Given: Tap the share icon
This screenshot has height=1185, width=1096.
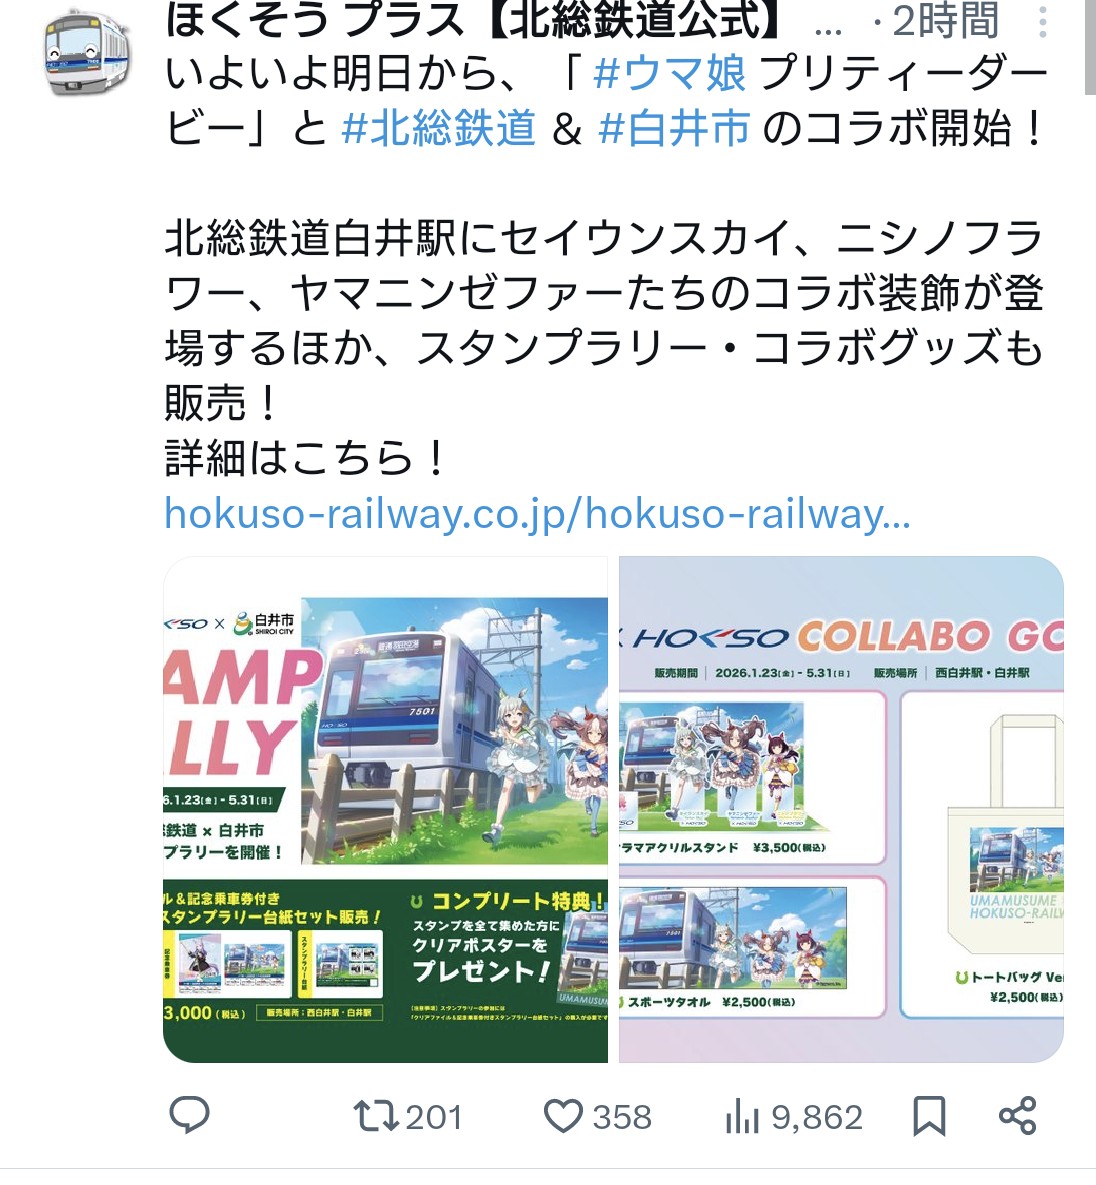Looking at the screenshot, I should (1017, 1115).
